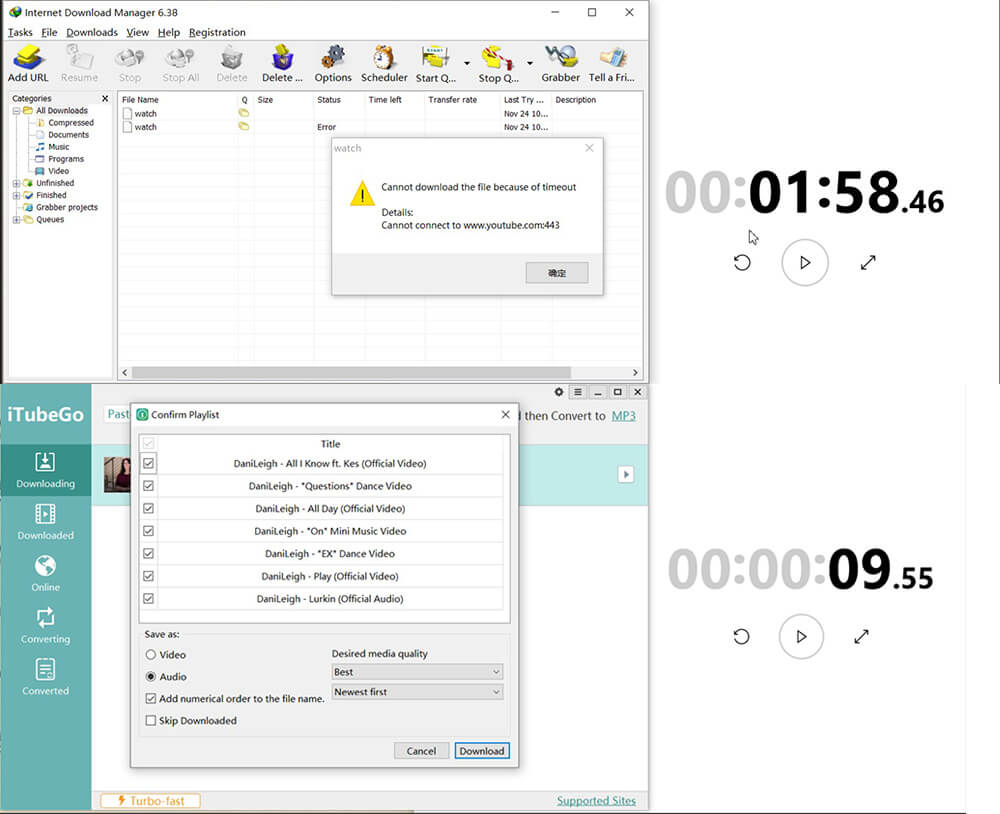This screenshot has width=1000, height=814.
Task: Select the Audio save-as radio button
Action: (151, 676)
